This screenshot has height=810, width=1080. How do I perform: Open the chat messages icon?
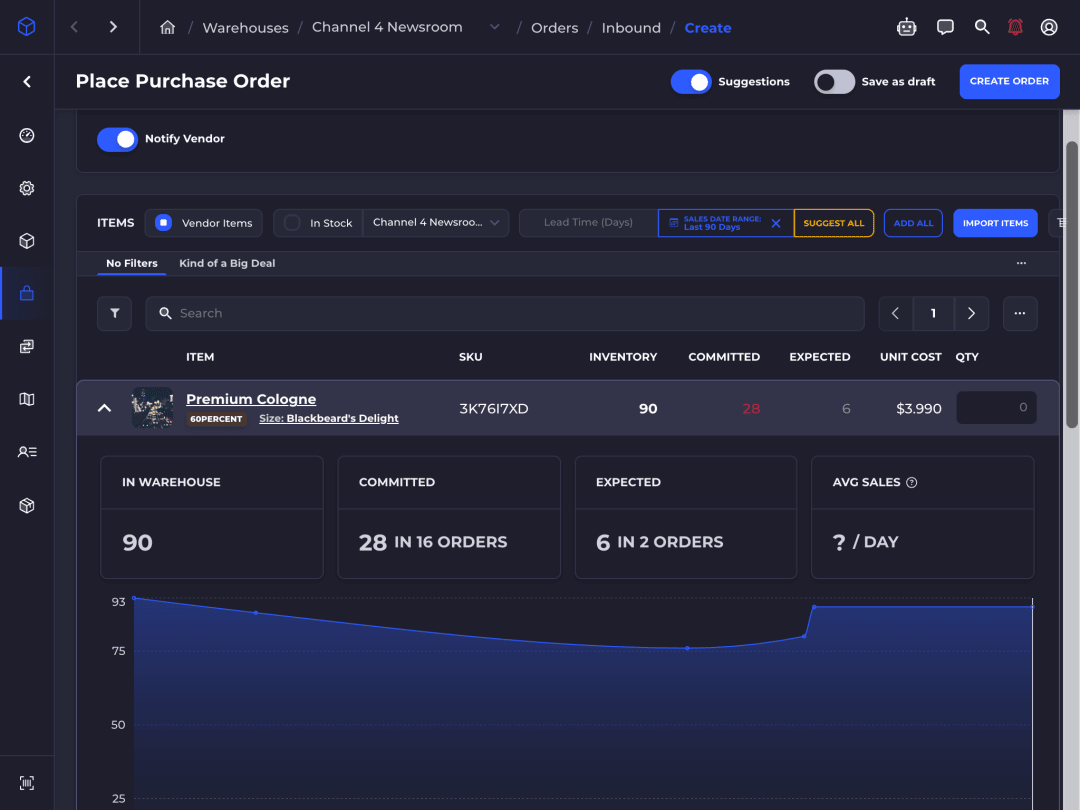(945, 27)
